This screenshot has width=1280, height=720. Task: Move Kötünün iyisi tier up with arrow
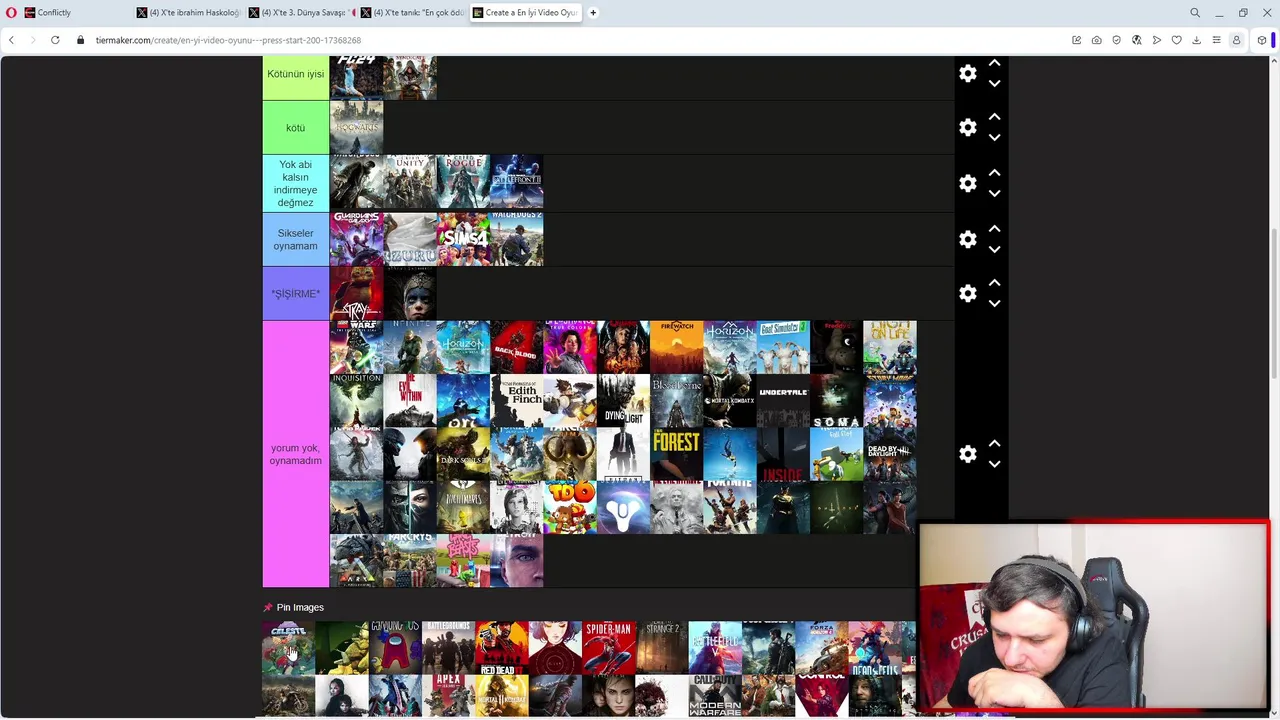pos(994,63)
